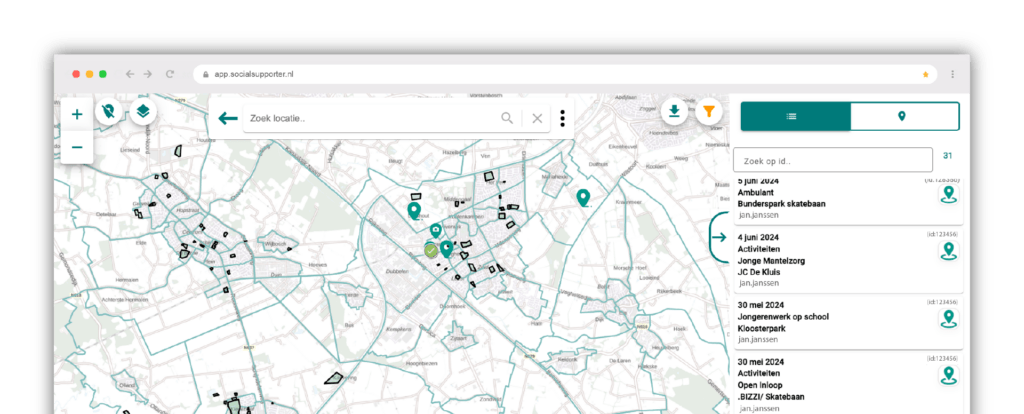Click the magnifier in Zoek locatie field
The width and height of the screenshot is (1024, 414).
[x=507, y=118]
